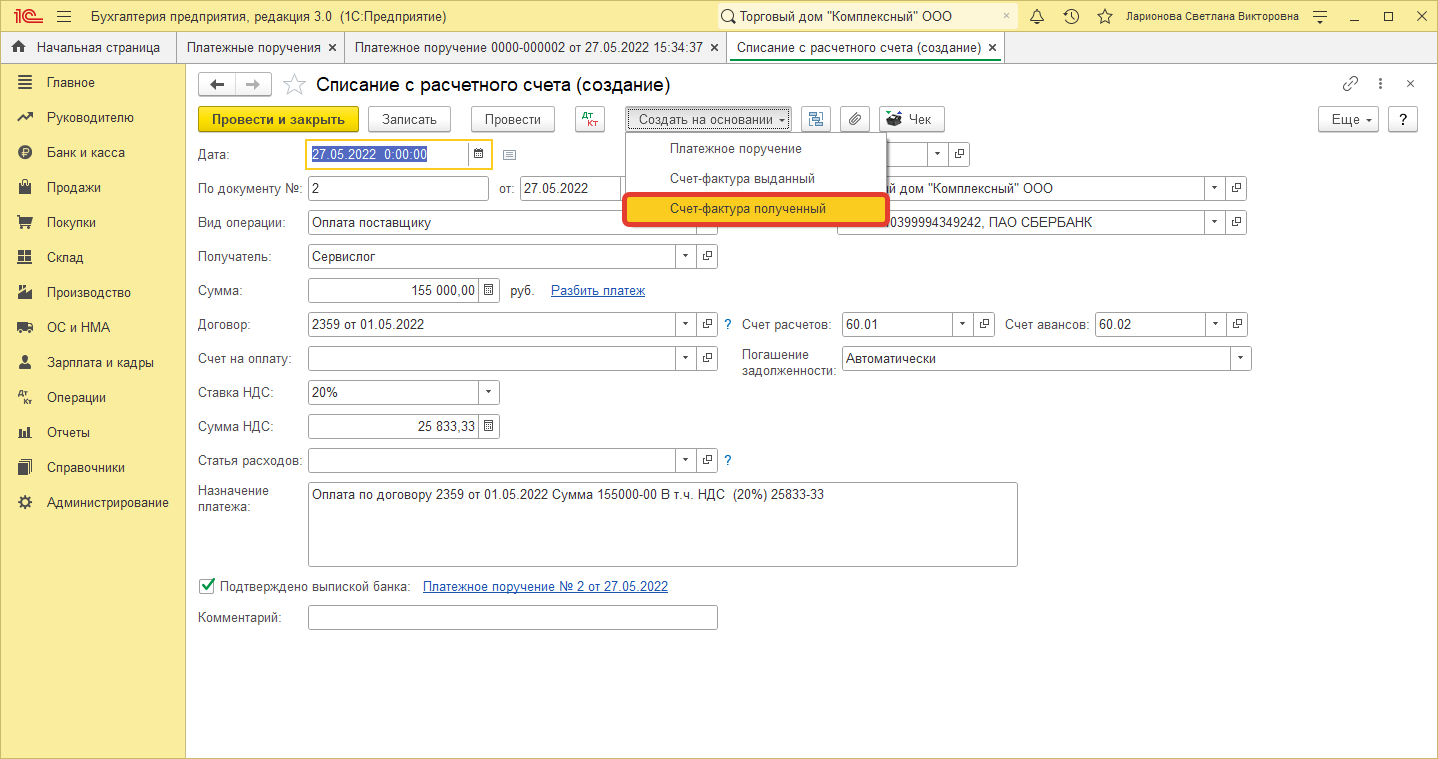The width and height of the screenshot is (1438, 759).
Task: Open Справочники section
Action: click(86, 468)
